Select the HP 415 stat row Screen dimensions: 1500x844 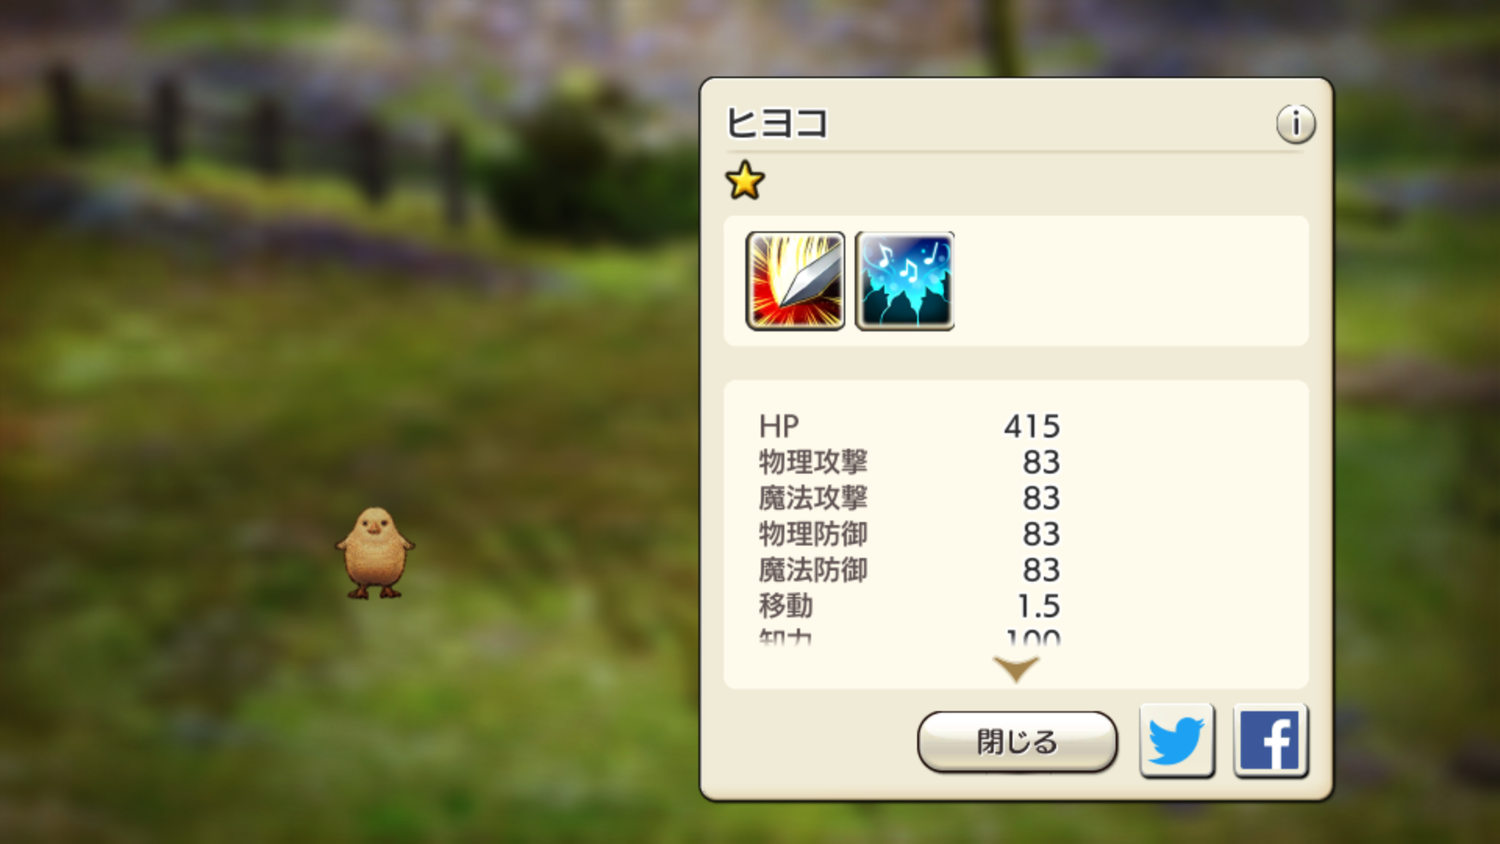click(x=909, y=426)
